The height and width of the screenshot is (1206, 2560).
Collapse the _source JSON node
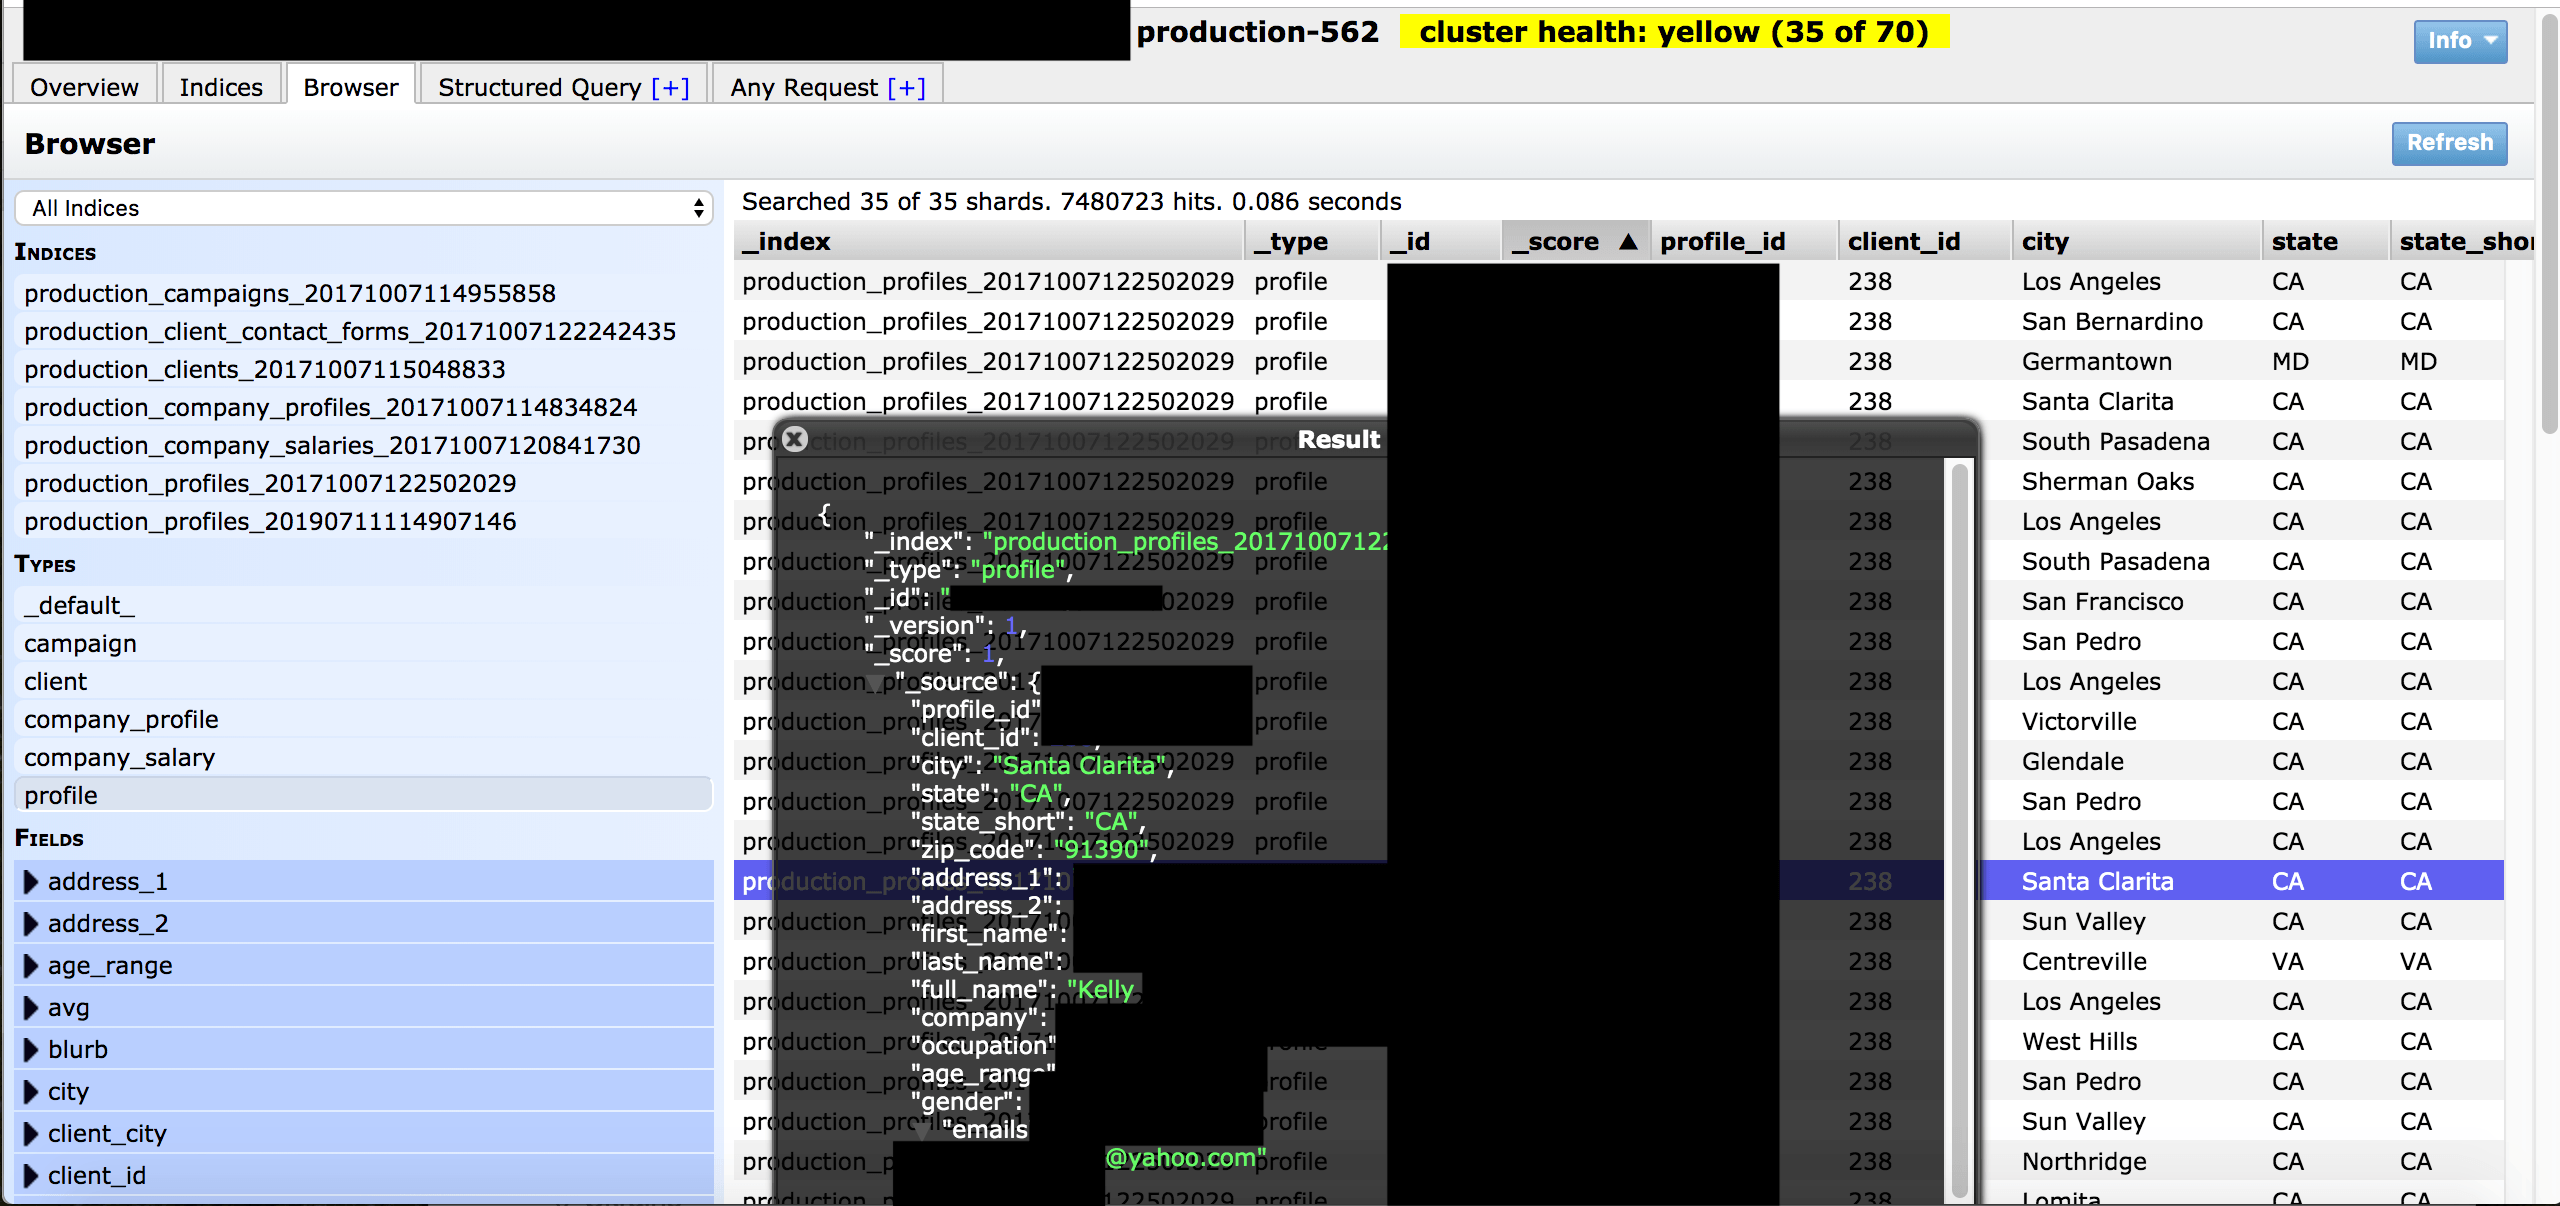(877, 684)
